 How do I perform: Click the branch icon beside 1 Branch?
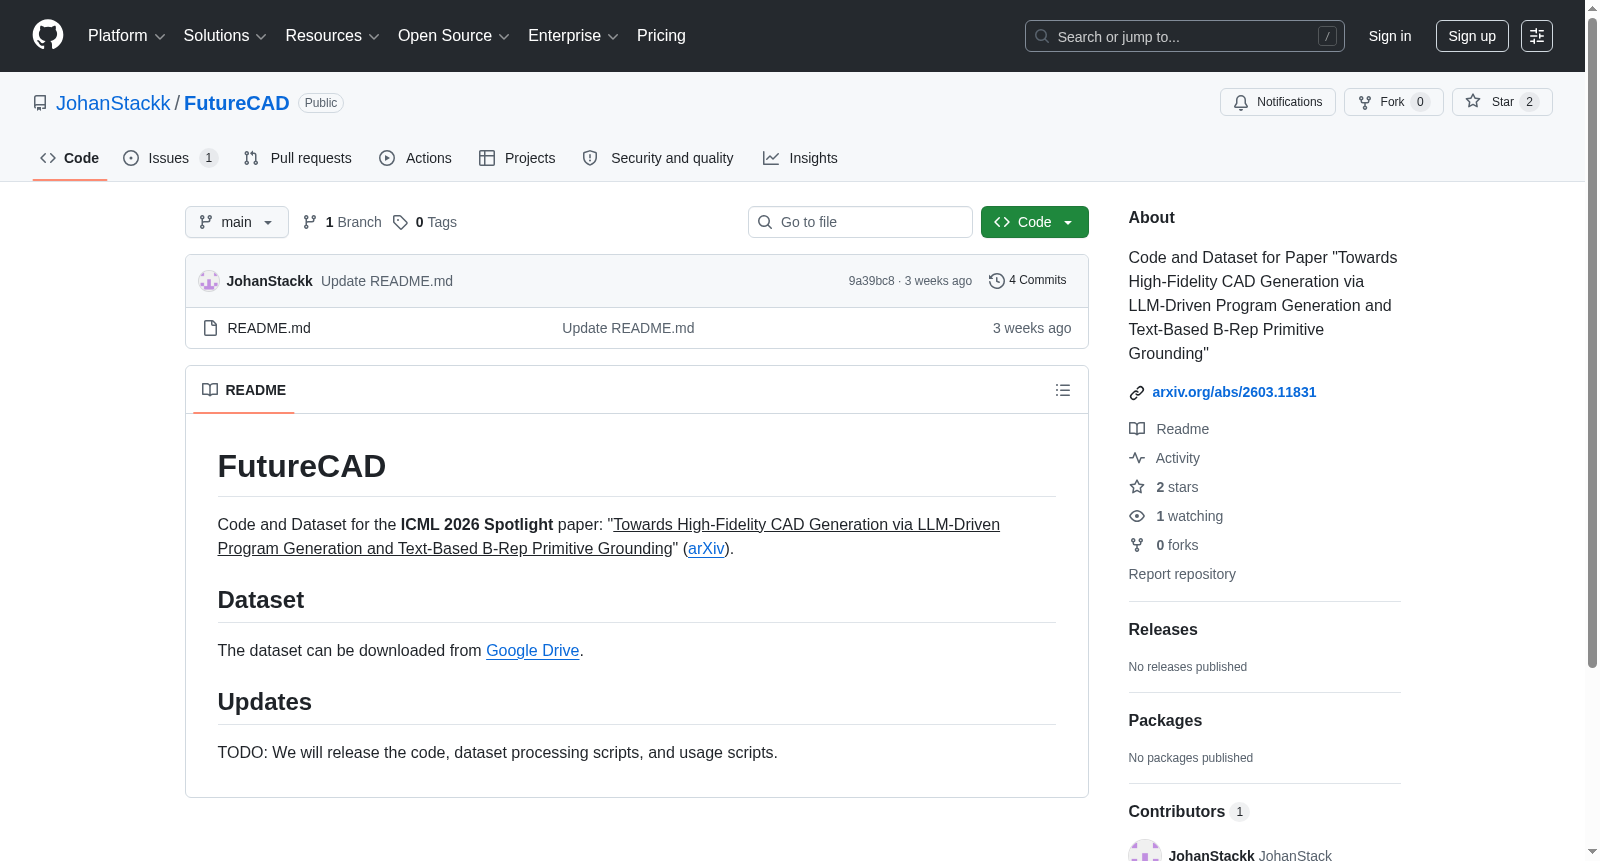point(310,222)
